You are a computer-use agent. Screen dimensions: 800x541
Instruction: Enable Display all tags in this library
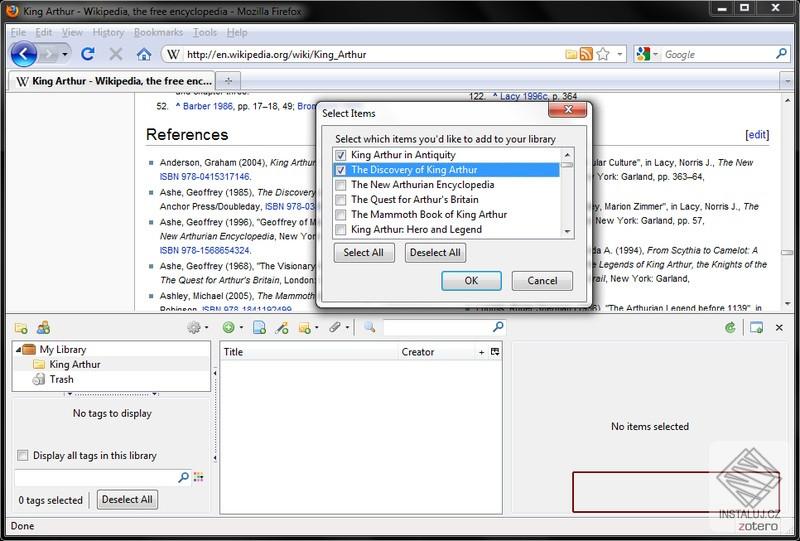(x=23, y=455)
